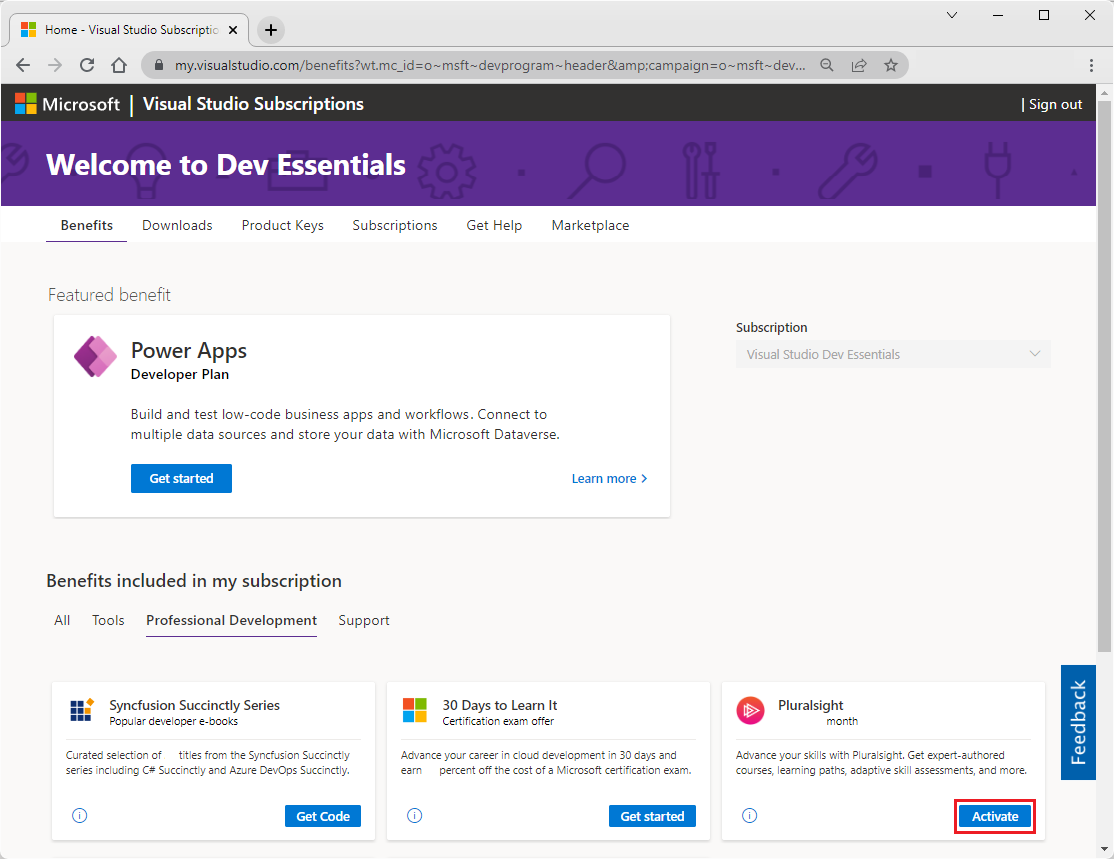Open info icon on Syncfusion card
The image size is (1114, 859).
[80, 816]
